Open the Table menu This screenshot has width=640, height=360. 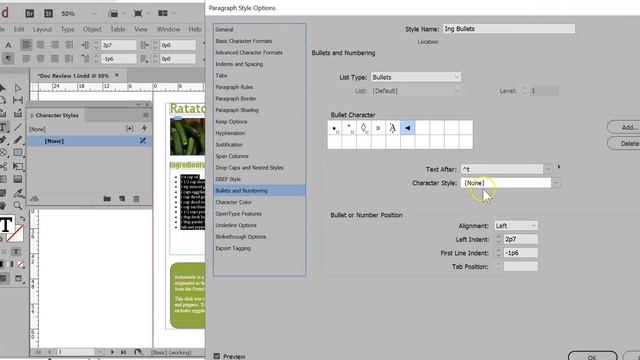[x=118, y=29]
